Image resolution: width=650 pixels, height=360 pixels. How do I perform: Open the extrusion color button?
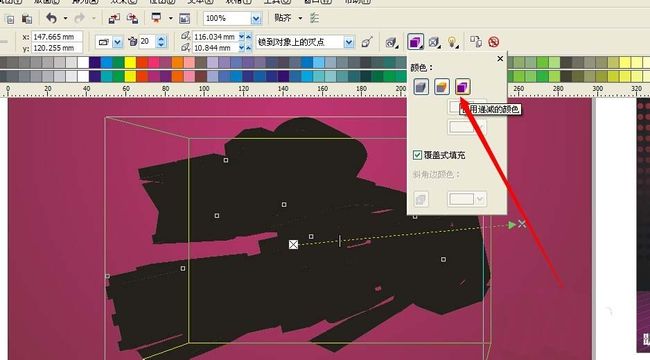tap(415, 42)
